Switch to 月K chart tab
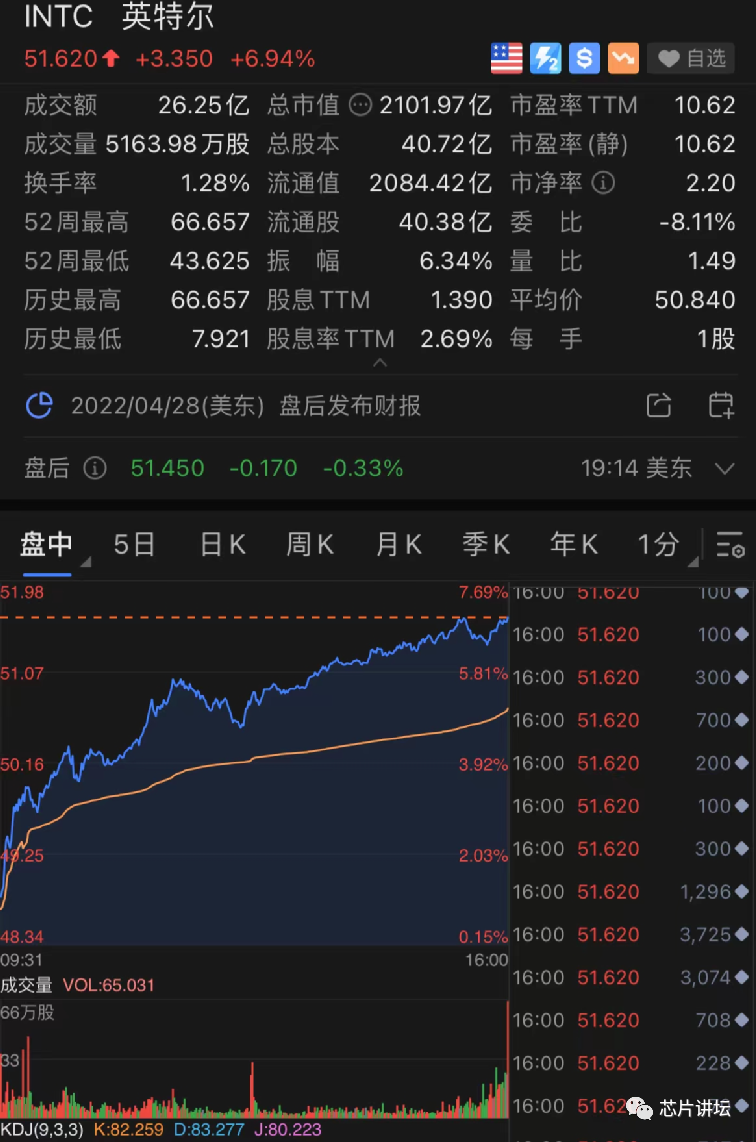 coord(398,545)
